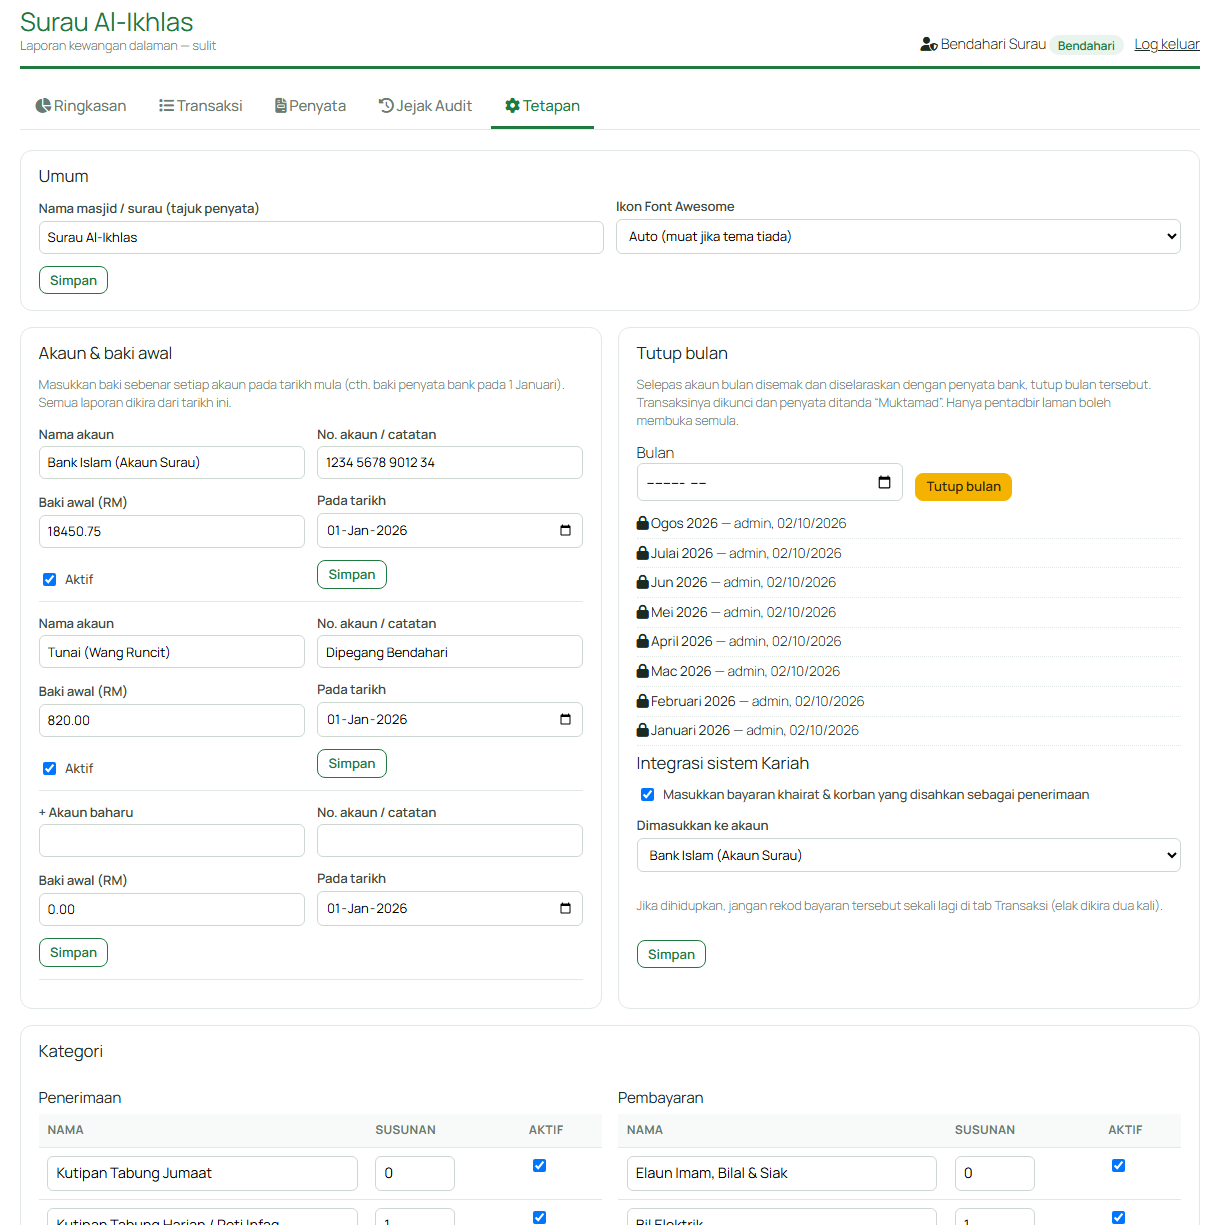Open calendar picker for Bank Islam Pada tarikh

pos(565,530)
